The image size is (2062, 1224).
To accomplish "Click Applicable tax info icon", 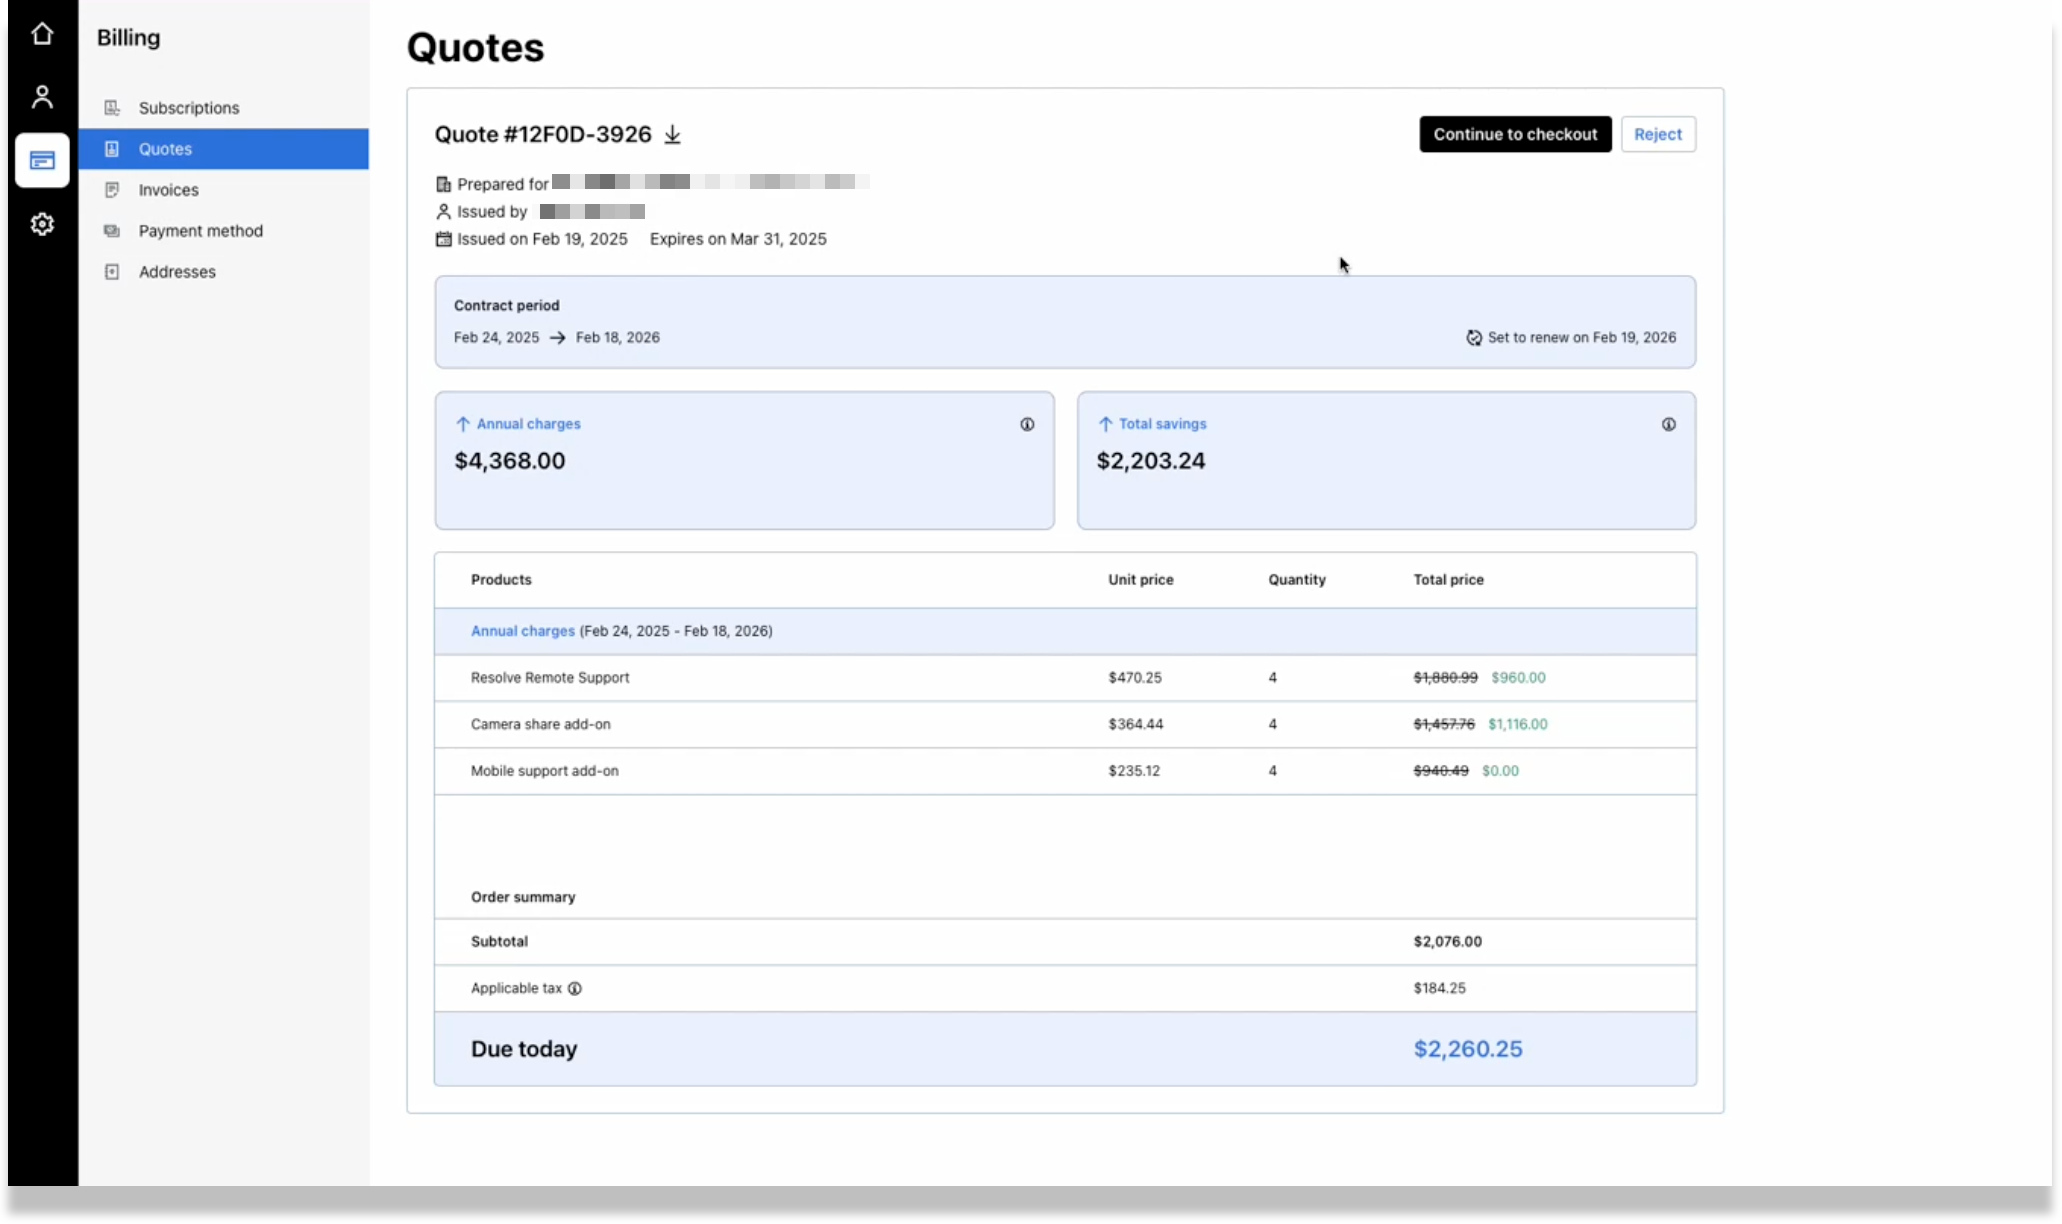I will coord(575,988).
